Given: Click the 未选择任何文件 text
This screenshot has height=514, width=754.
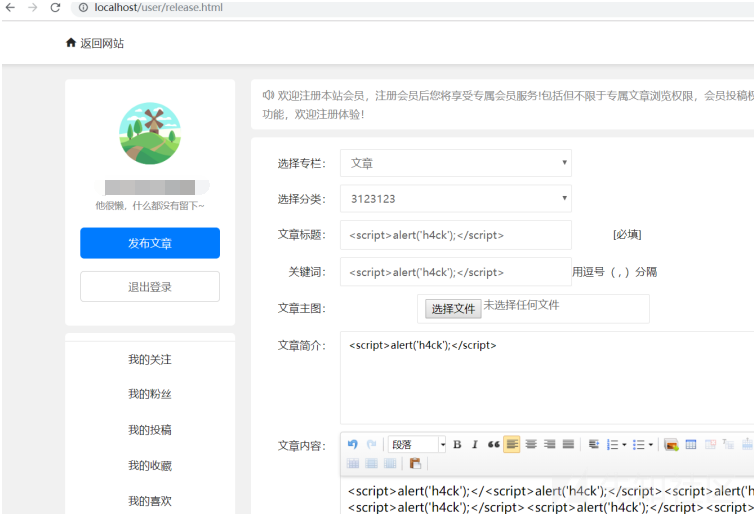Looking at the screenshot, I should (x=521, y=305).
